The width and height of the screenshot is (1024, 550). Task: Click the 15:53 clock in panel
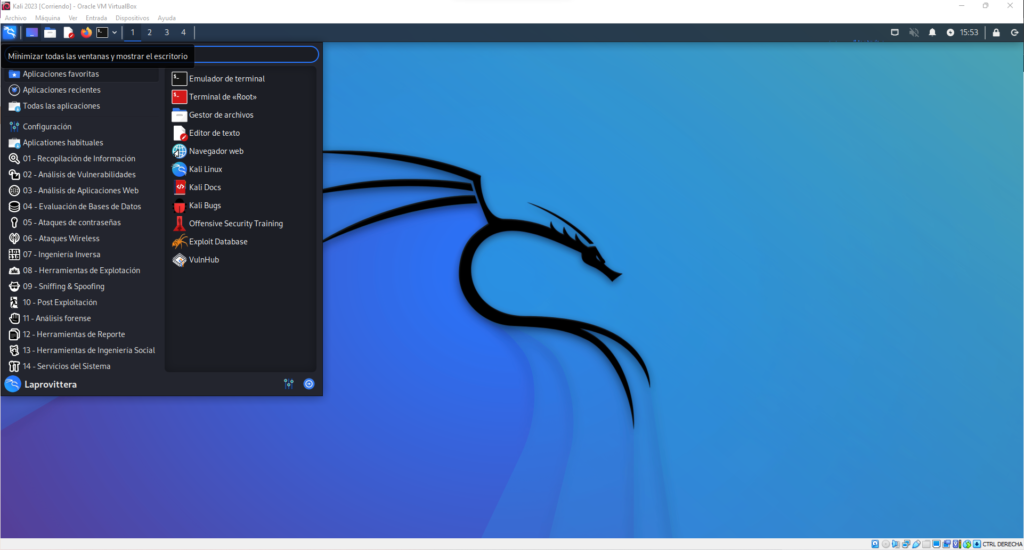[x=968, y=32]
